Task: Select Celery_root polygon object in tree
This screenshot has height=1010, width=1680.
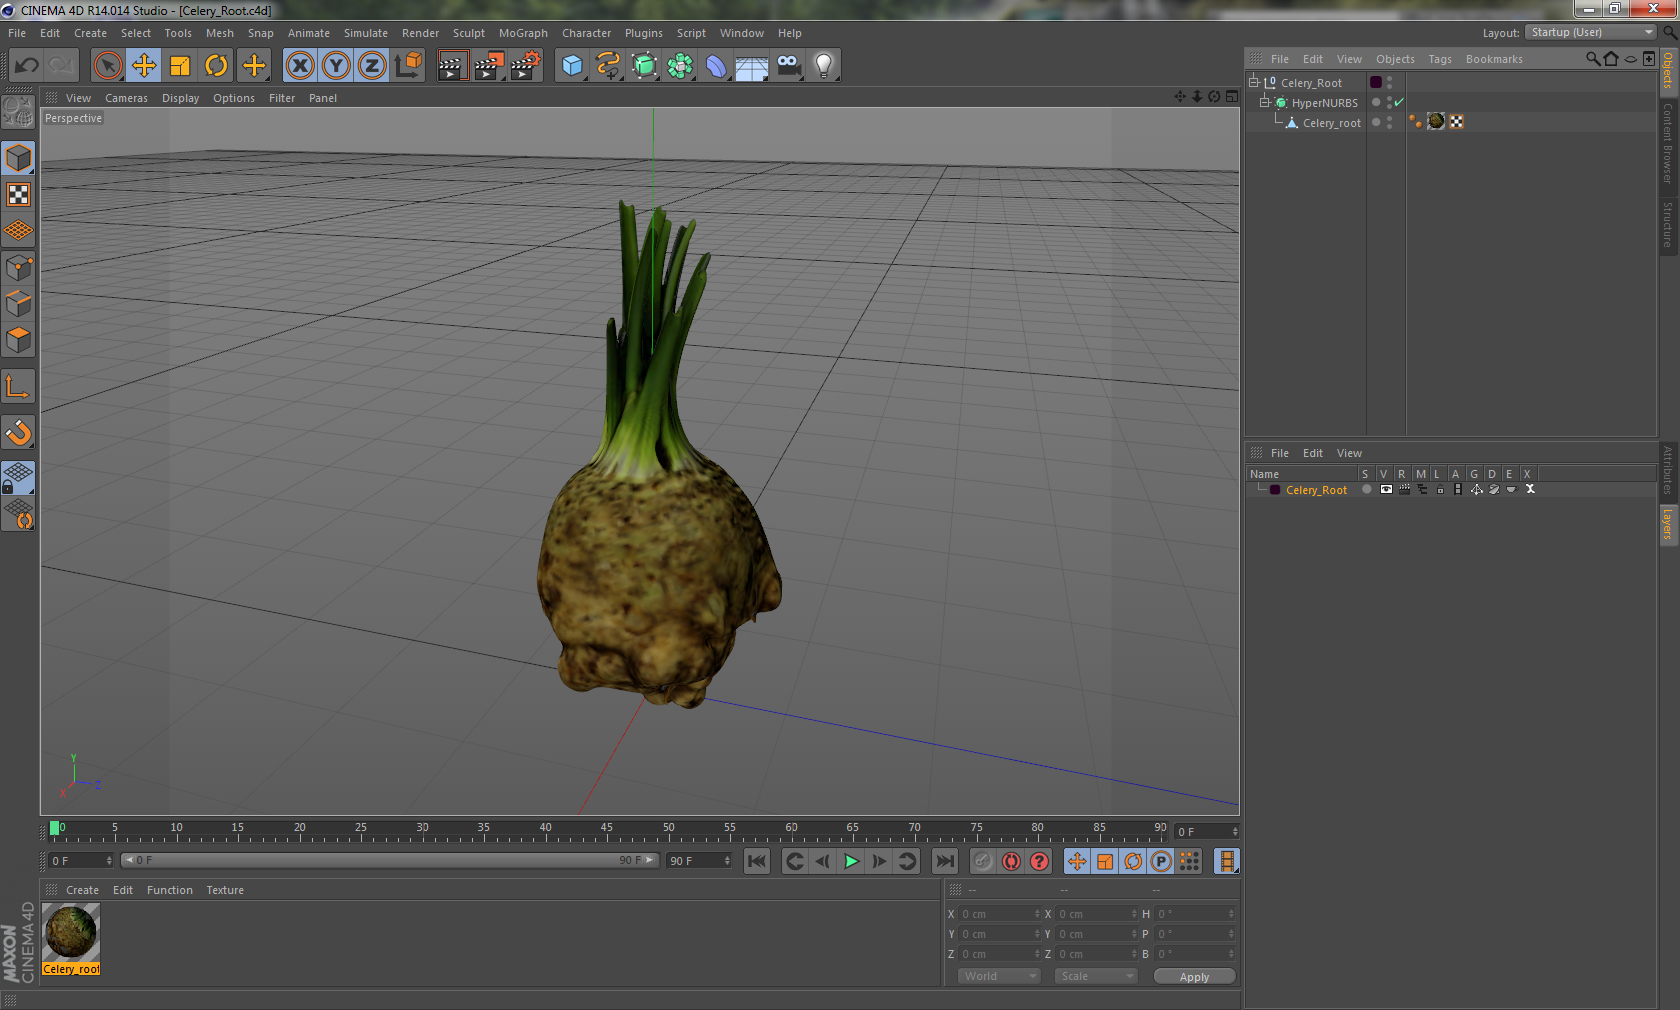Action: click(x=1331, y=123)
